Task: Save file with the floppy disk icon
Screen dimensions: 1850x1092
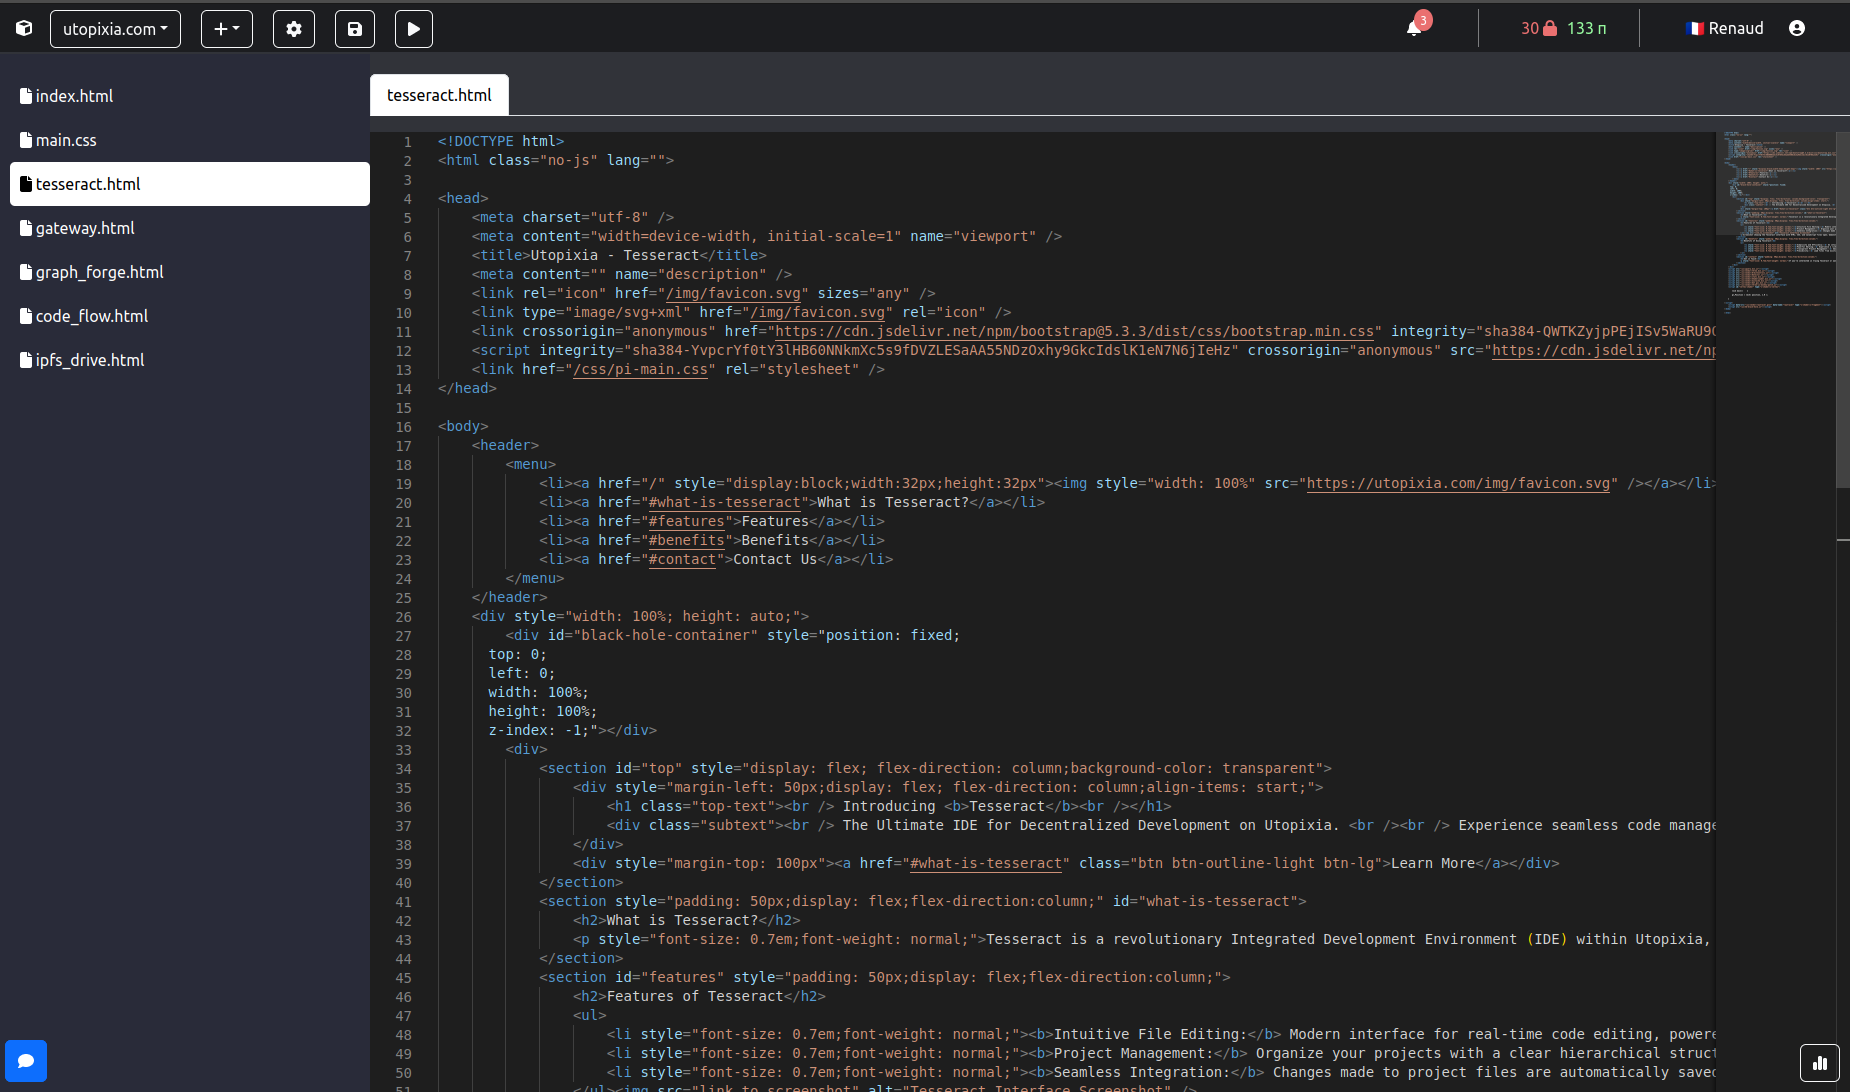Action: pos(355,29)
